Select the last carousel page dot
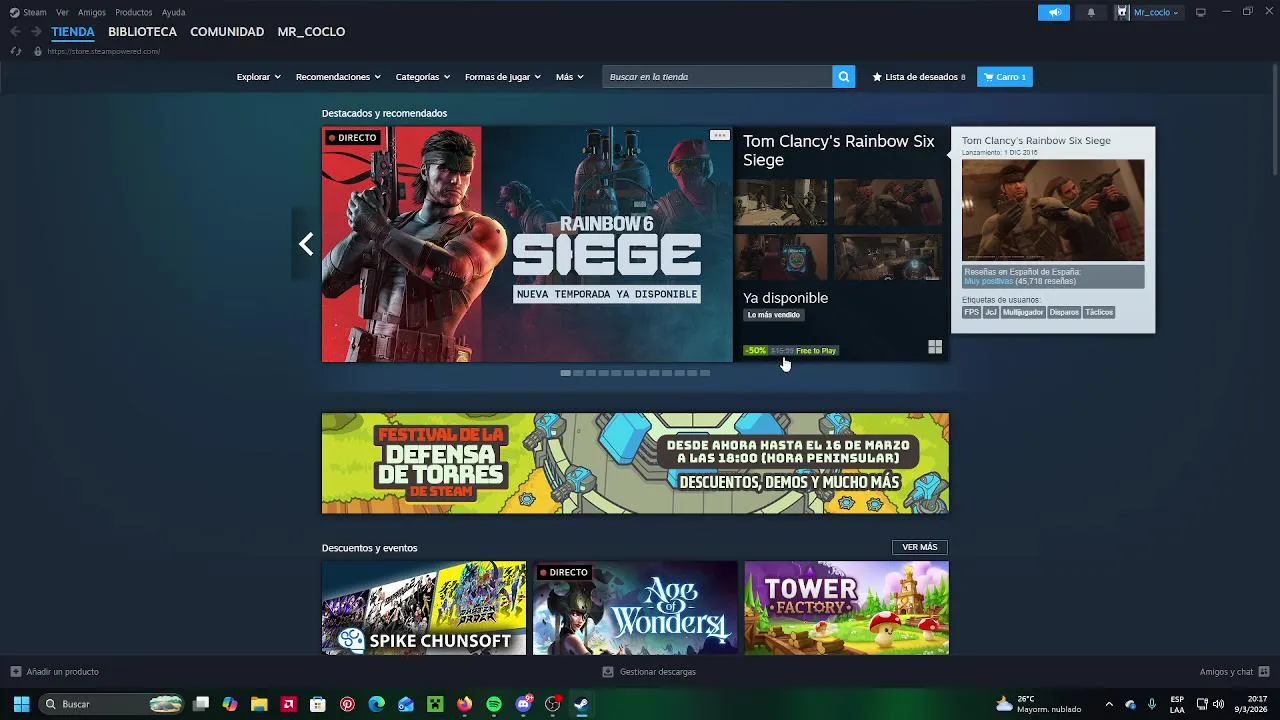Image resolution: width=1280 pixels, height=720 pixels. click(705, 373)
